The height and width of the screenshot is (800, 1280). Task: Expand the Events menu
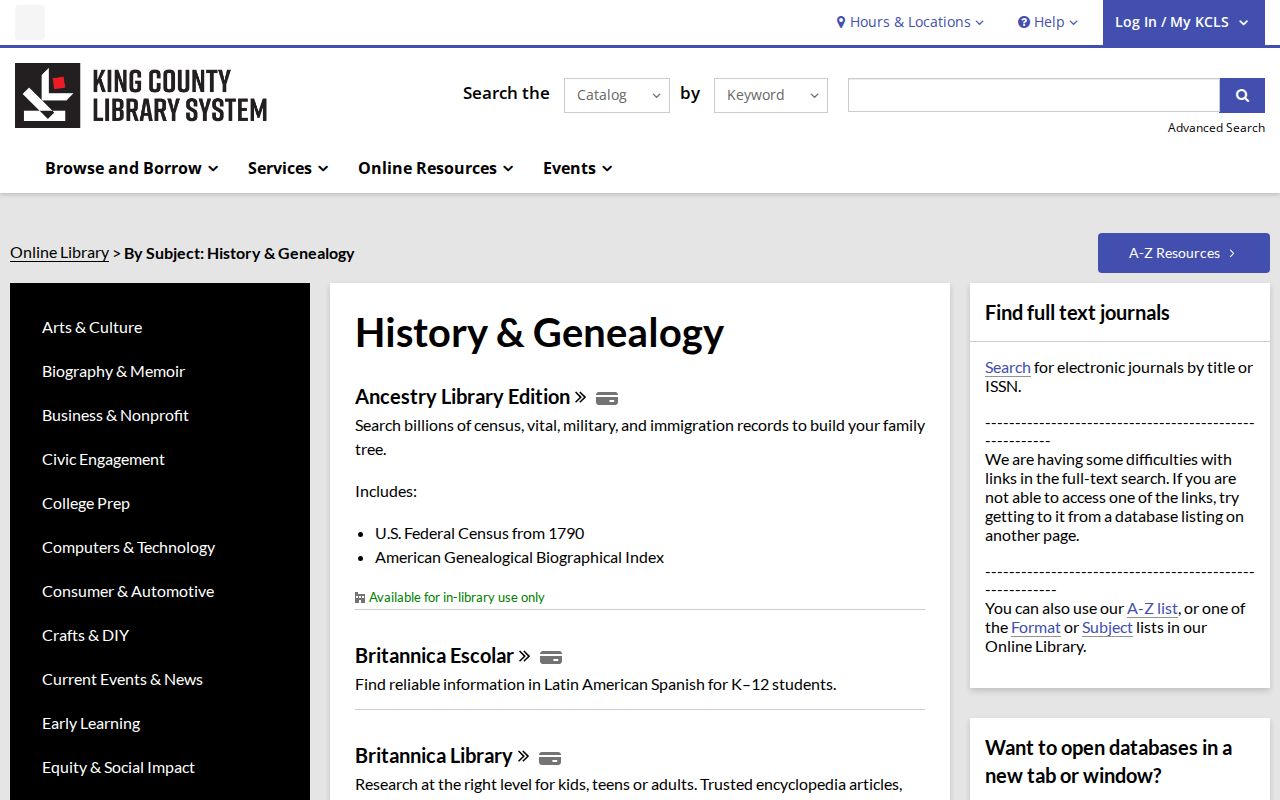pyautogui.click(x=578, y=168)
